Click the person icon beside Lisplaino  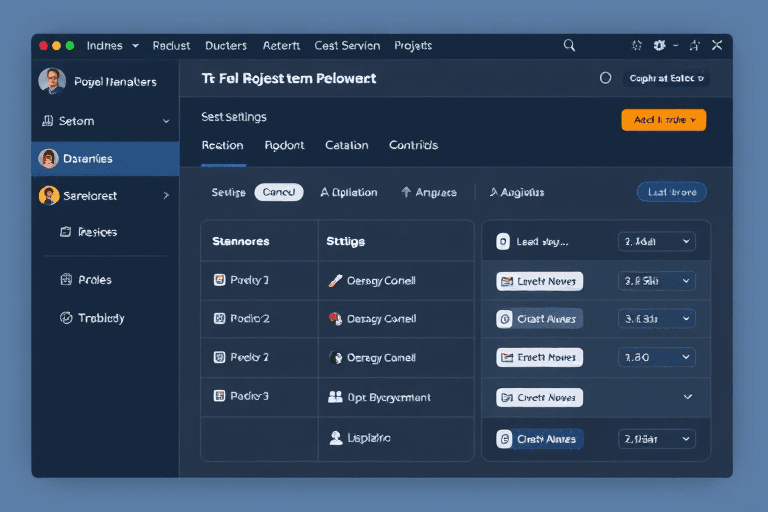pos(336,438)
